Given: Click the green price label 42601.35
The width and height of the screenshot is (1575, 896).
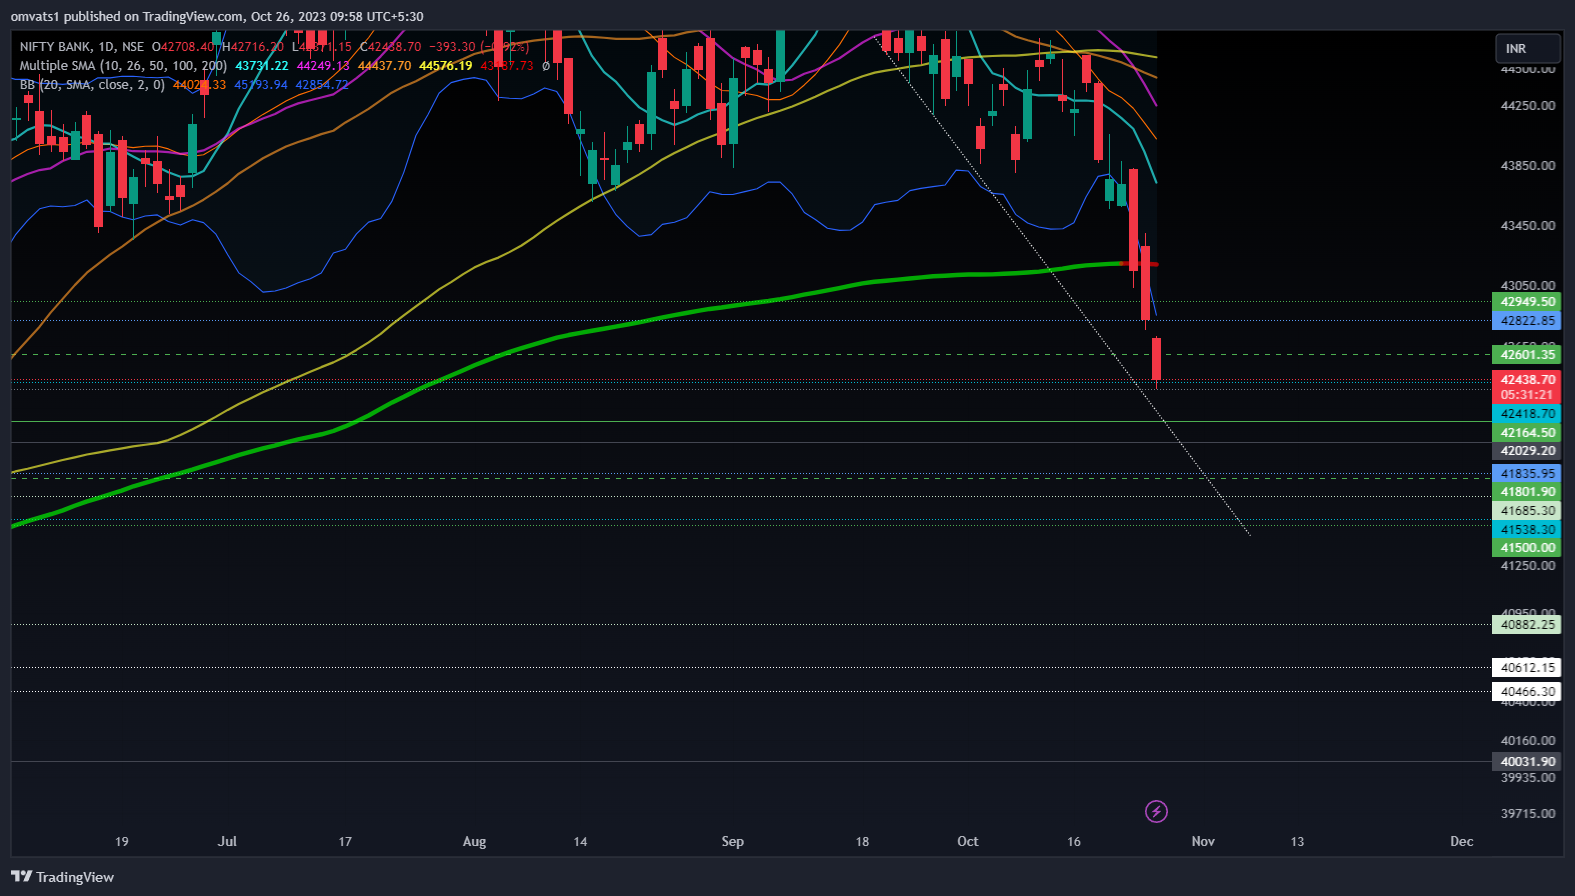Looking at the screenshot, I should [x=1527, y=355].
